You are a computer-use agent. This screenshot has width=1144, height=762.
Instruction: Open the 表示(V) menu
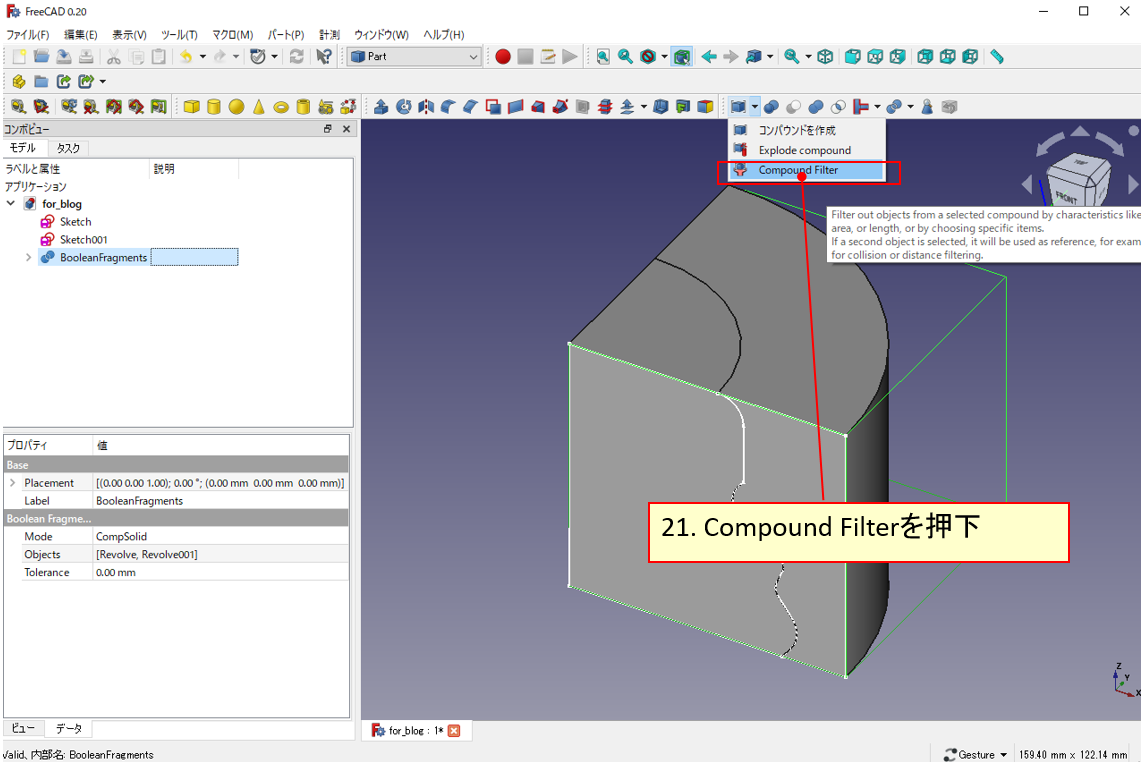coord(129,34)
